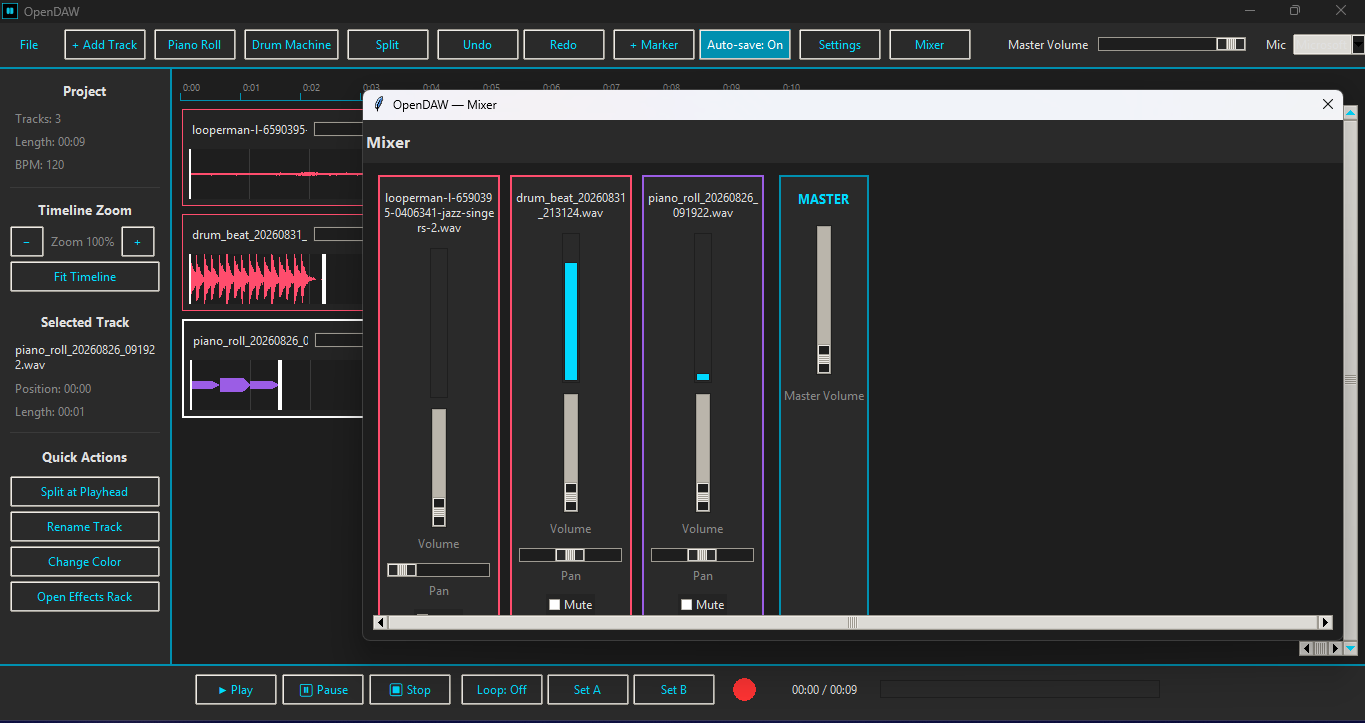Adjust the drum_beat channel Pan slider
Image resolution: width=1365 pixels, height=723 pixels.
(x=571, y=555)
